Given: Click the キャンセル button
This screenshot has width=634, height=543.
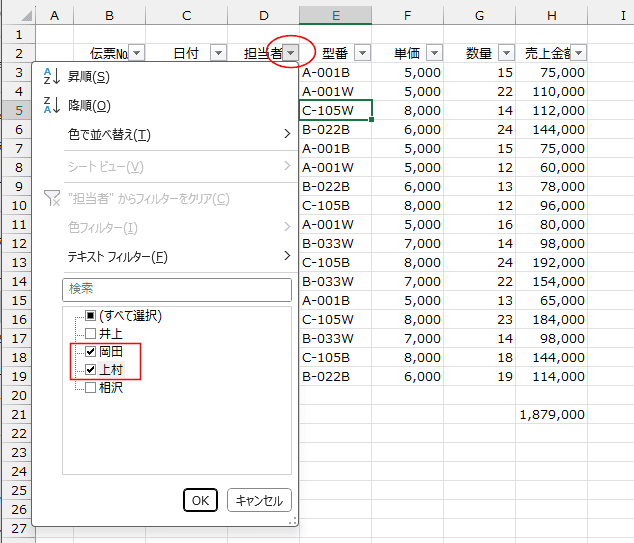Looking at the screenshot, I should tap(259, 500).
